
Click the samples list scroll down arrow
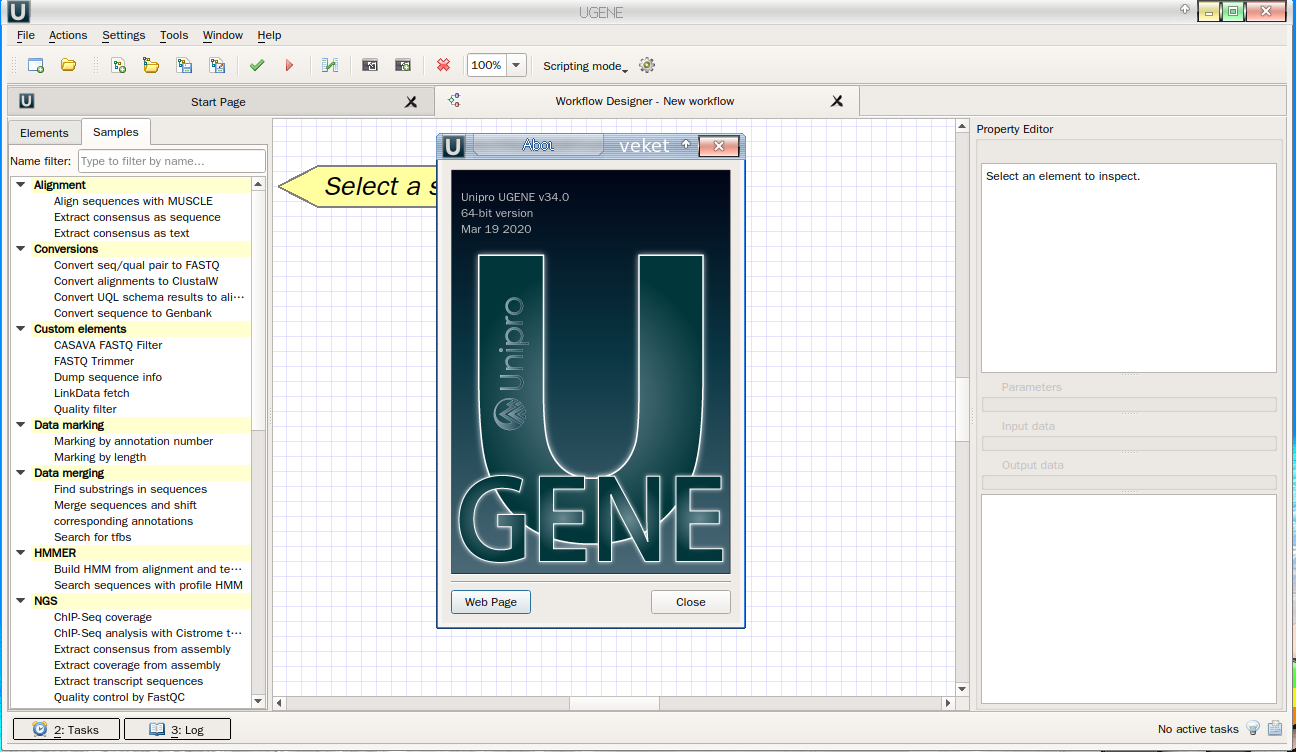(258, 701)
